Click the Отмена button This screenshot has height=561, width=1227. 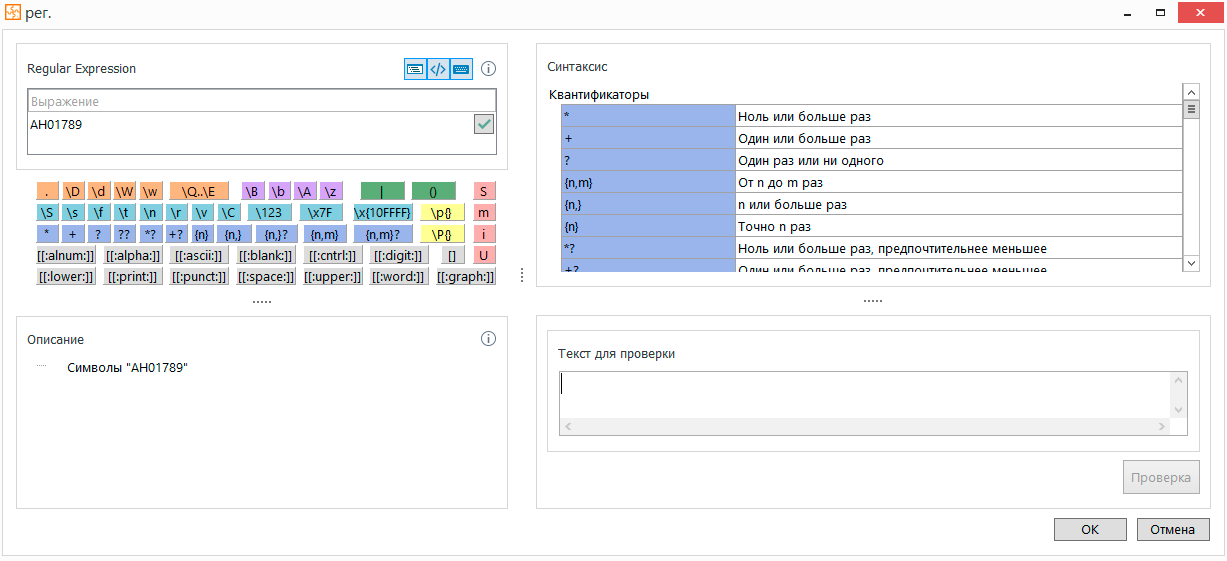tap(1173, 529)
